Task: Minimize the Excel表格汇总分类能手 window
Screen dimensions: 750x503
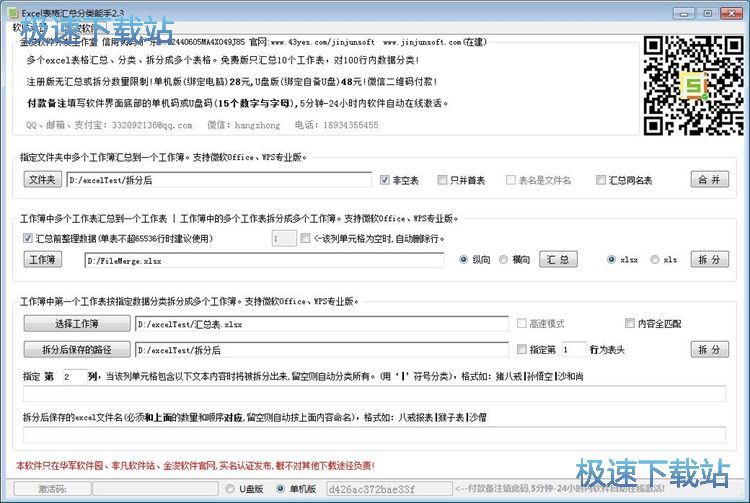Action: pyautogui.click(x=684, y=13)
